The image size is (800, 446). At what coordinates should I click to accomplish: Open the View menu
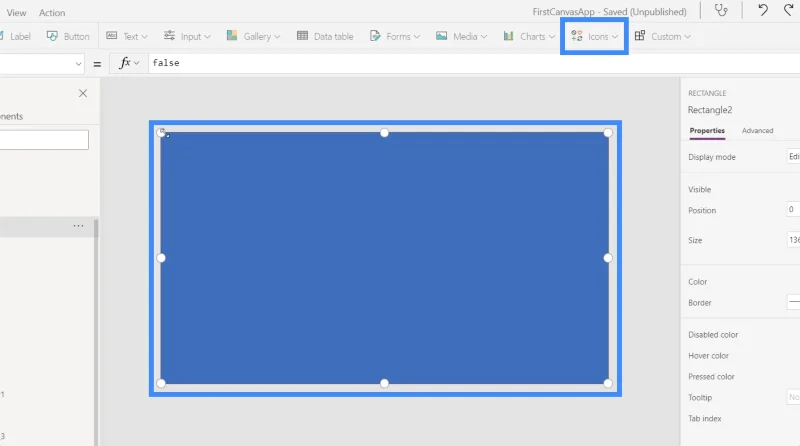tap(16, 13)
